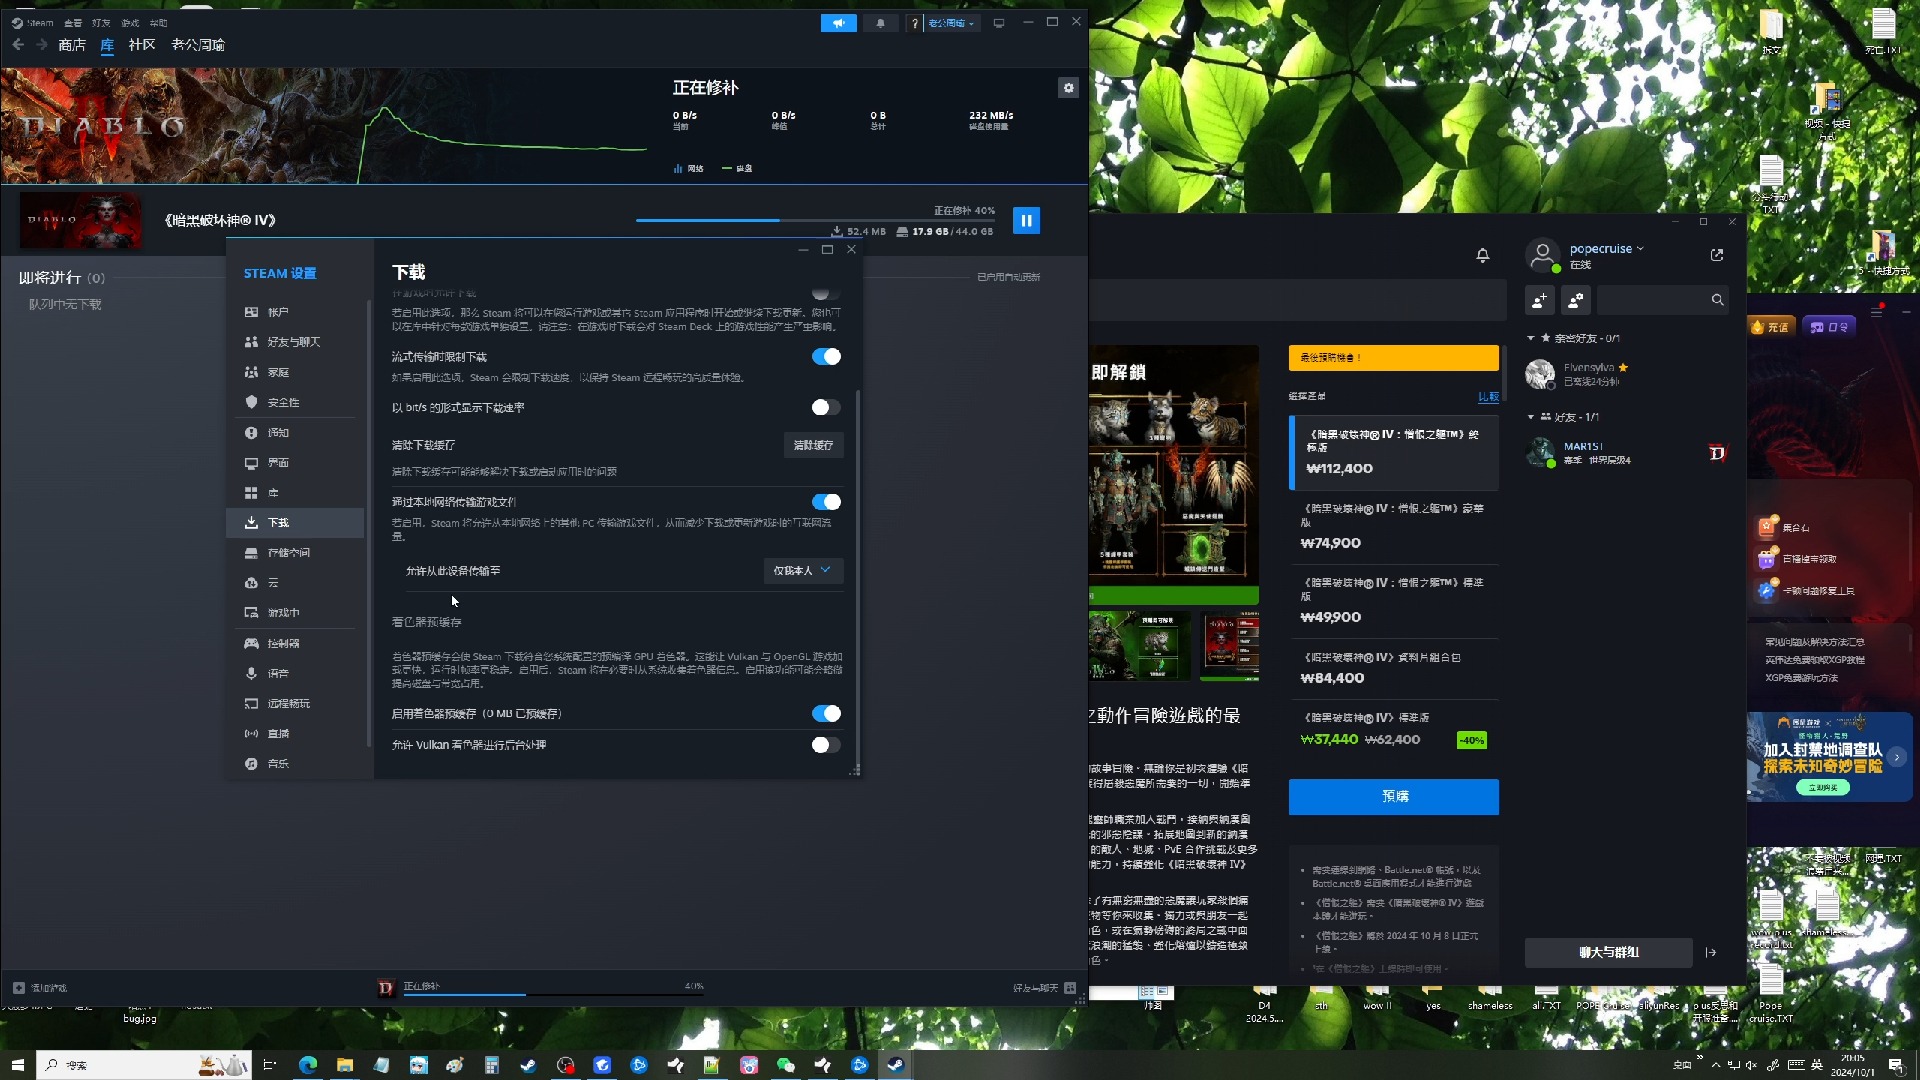Click 好友与聊天 at bottom right of Steam
1920x1080 pixels.
[x=1044, y=988]
